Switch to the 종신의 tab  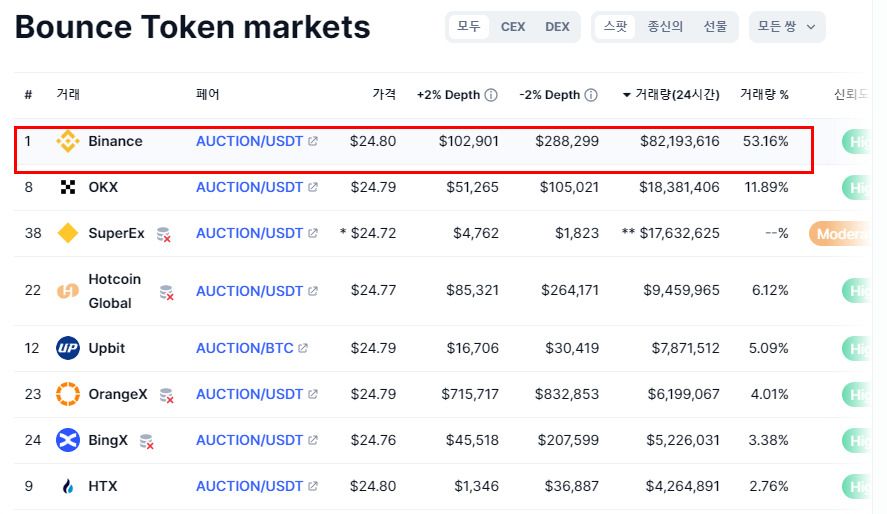(x=665, y=27)
